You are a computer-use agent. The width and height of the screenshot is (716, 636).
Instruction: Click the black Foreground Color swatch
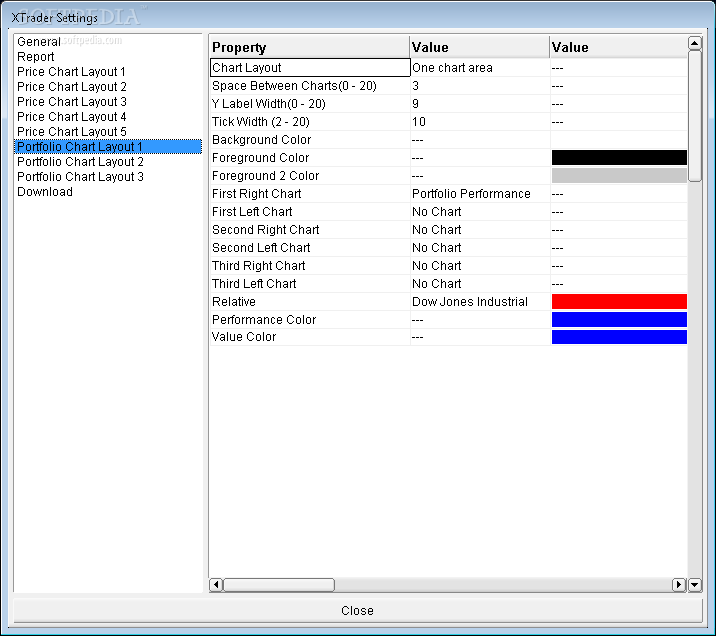619,158
